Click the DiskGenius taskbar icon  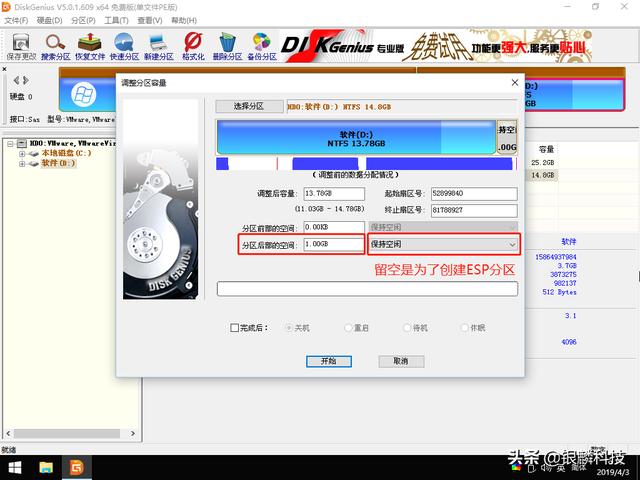pyautogui.click(x=76, y=468)
